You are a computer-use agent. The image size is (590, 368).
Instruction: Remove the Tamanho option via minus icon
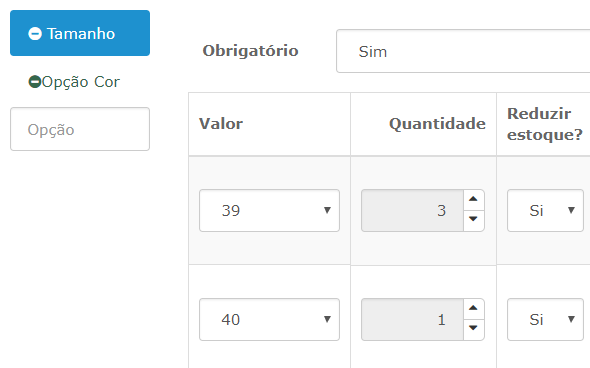coord(35,33)
